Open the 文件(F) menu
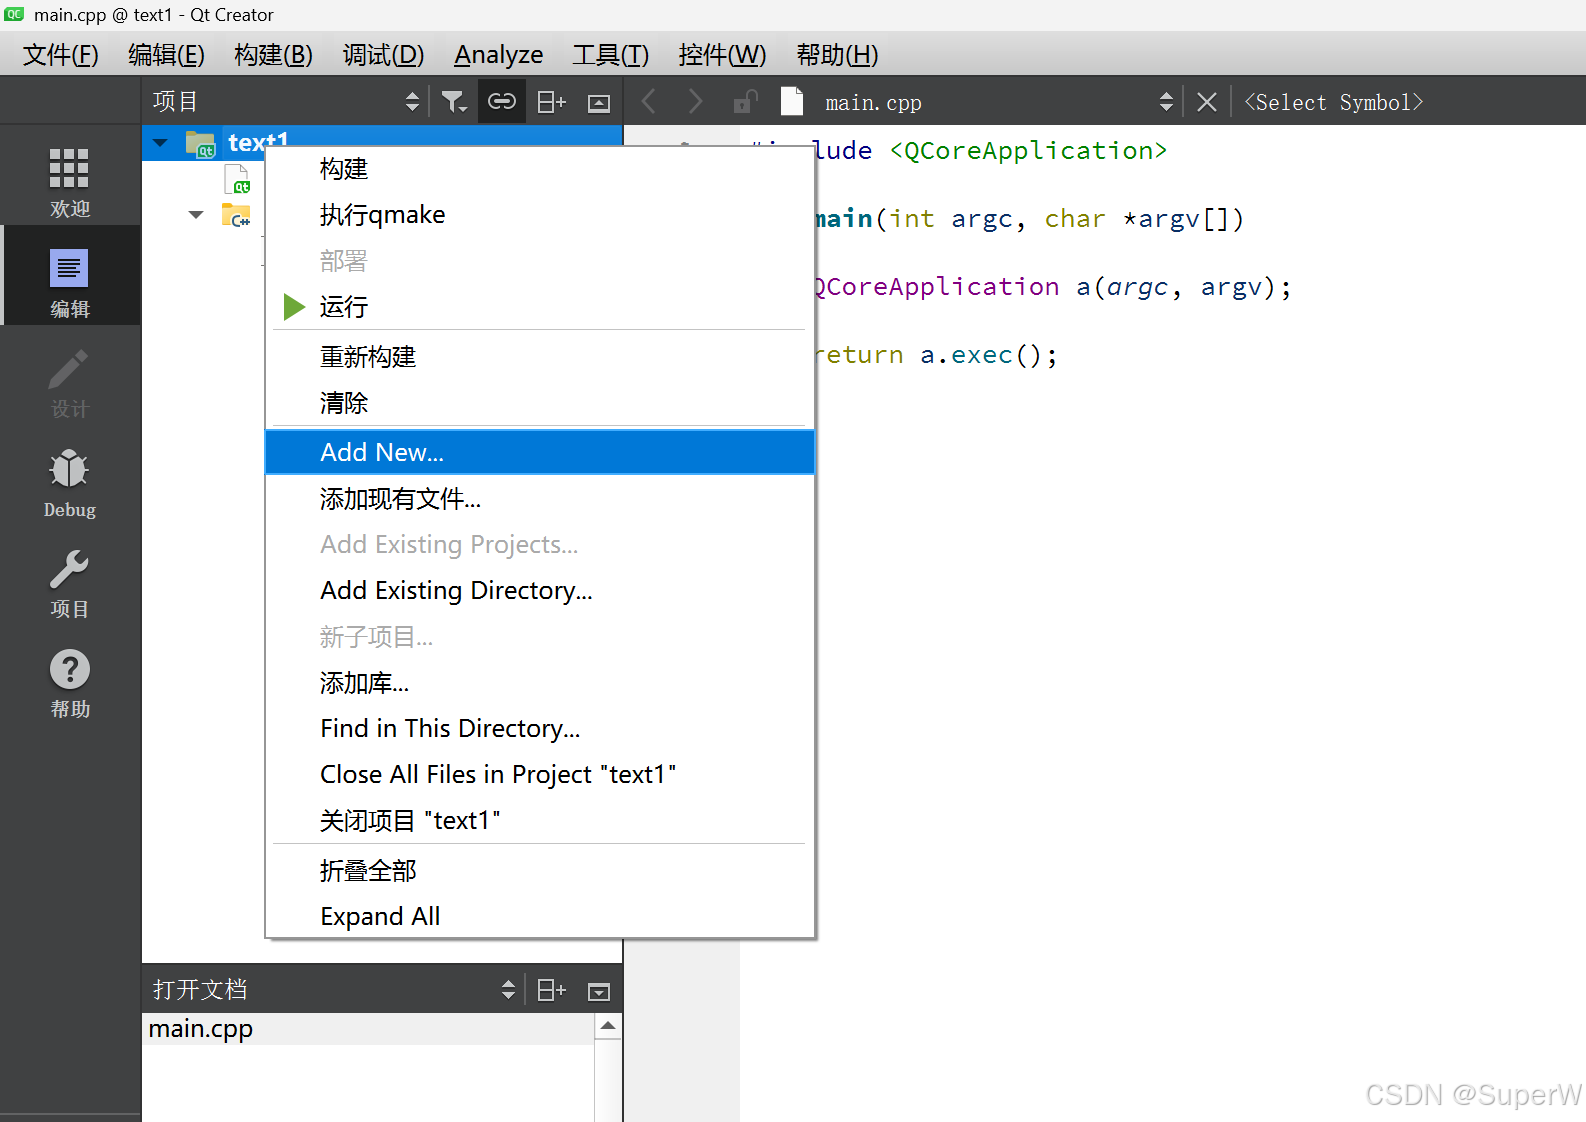Screen dimensions: 1586x1122 pyautogui.click(x=61, y=55)
